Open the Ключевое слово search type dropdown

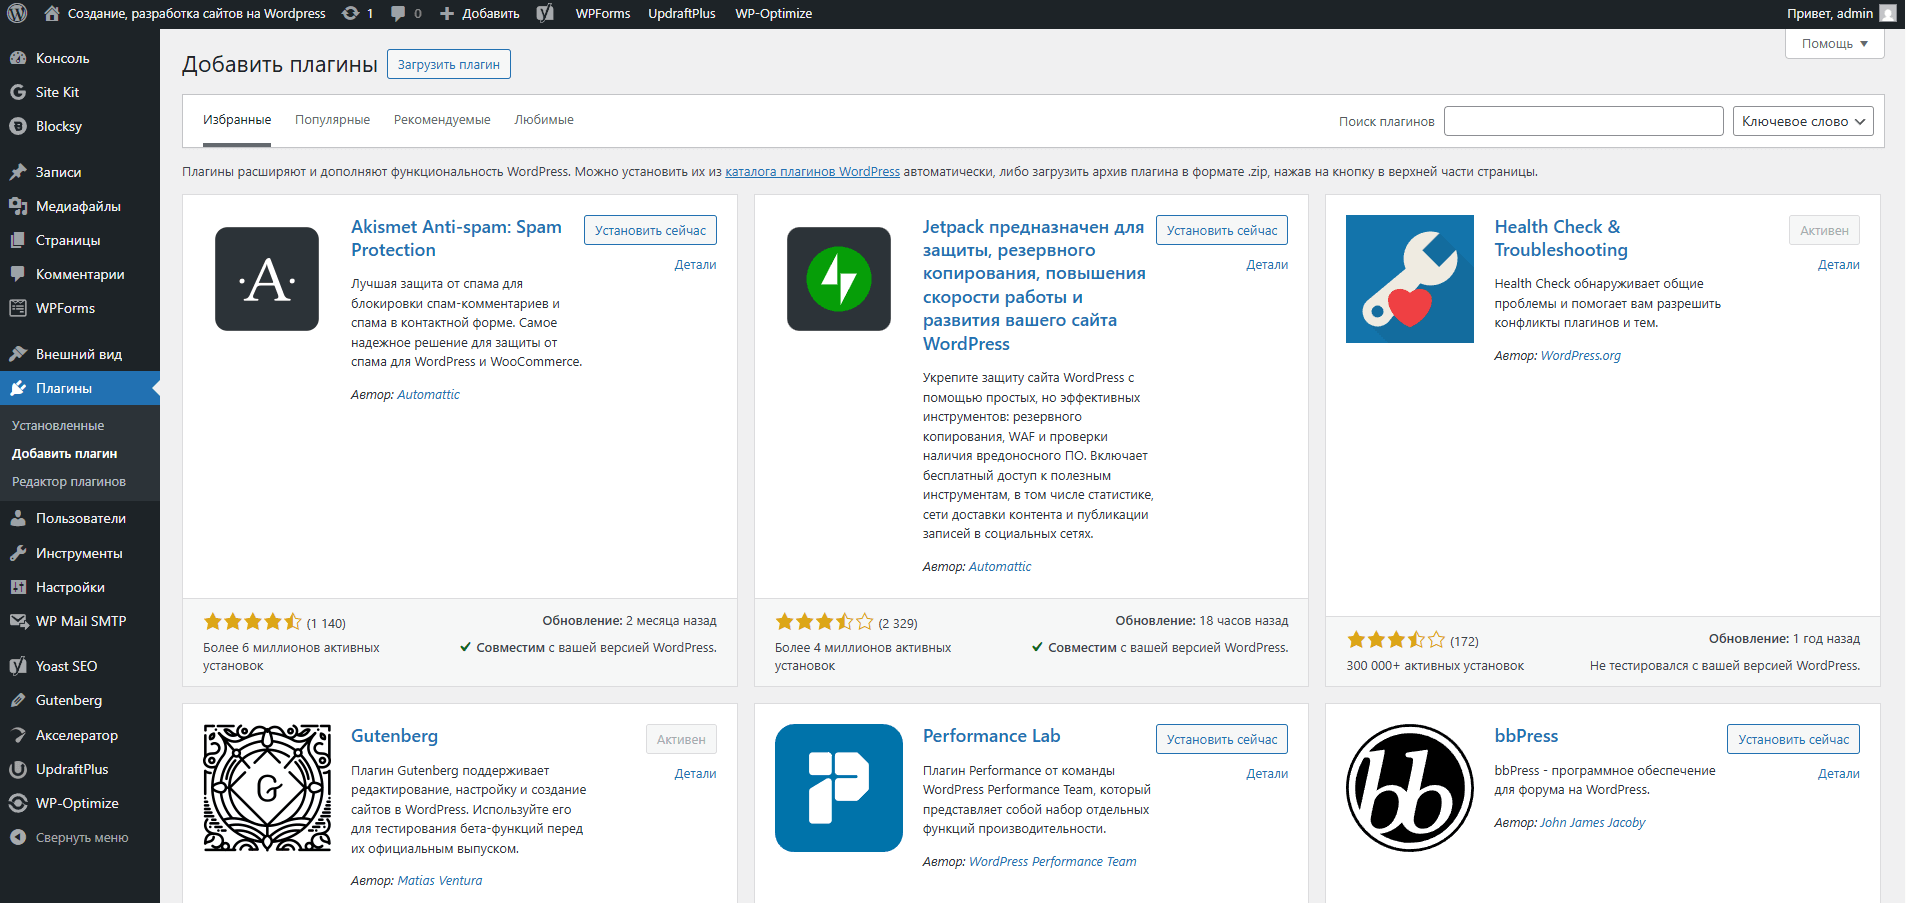tap(1802, 121)
